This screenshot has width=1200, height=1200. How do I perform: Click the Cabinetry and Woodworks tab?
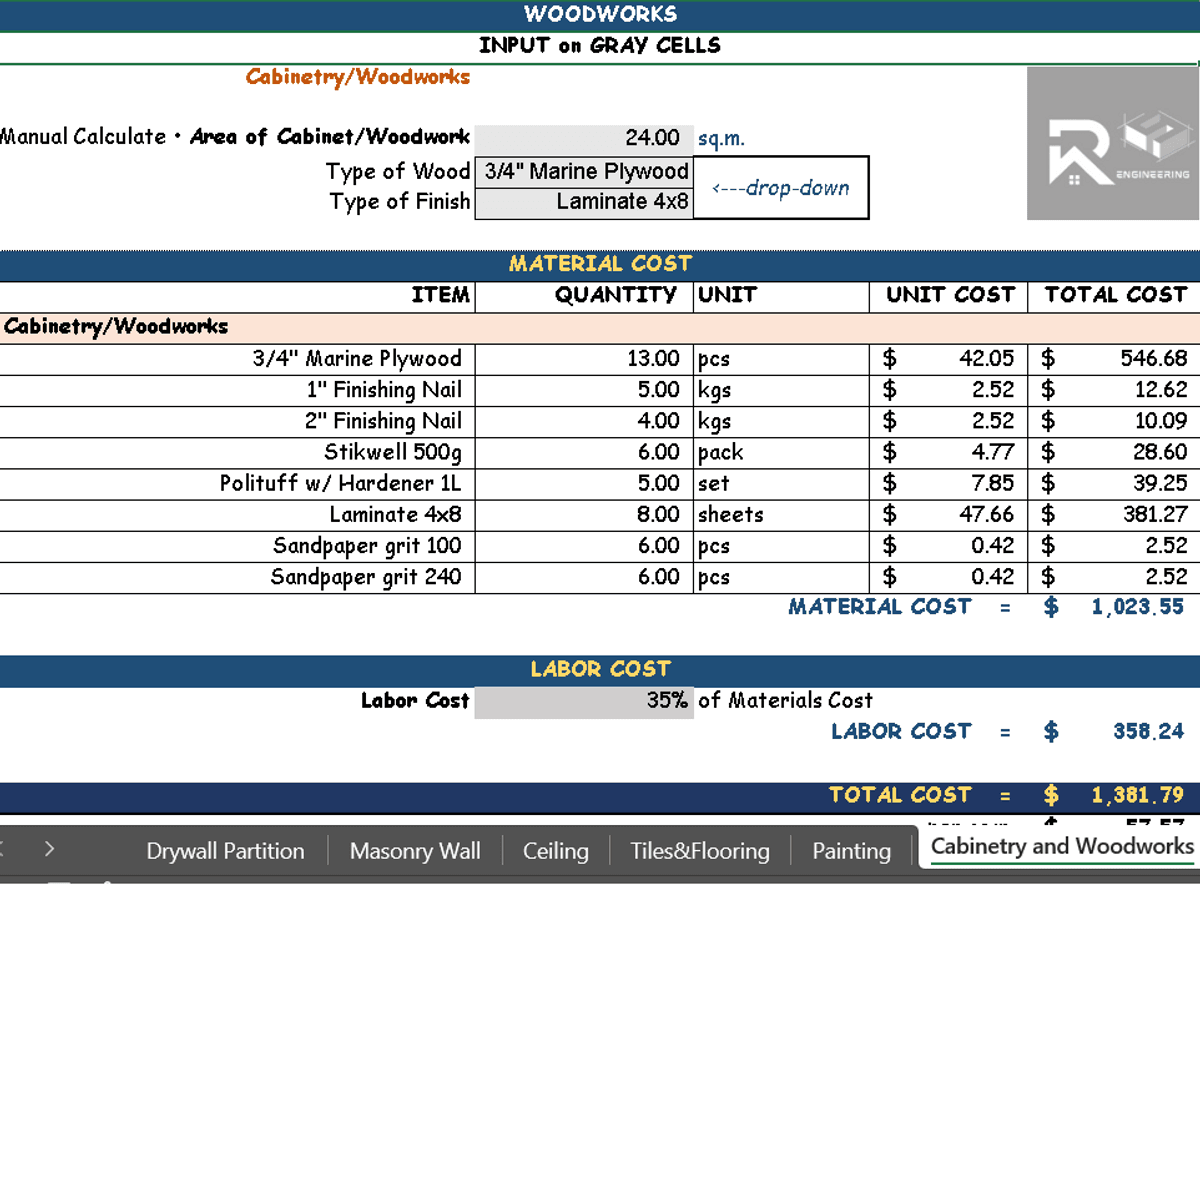1061,847
